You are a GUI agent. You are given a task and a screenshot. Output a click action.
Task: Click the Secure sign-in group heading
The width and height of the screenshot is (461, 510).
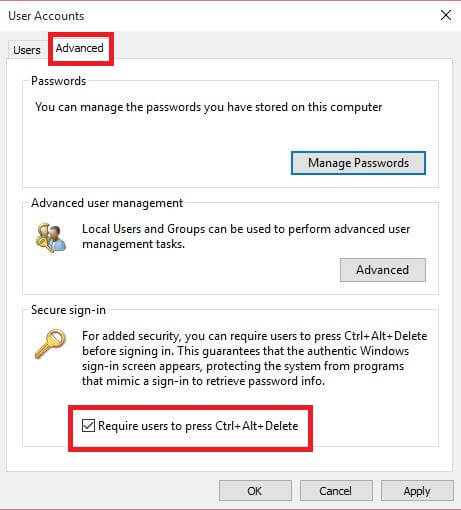[68, 310]
